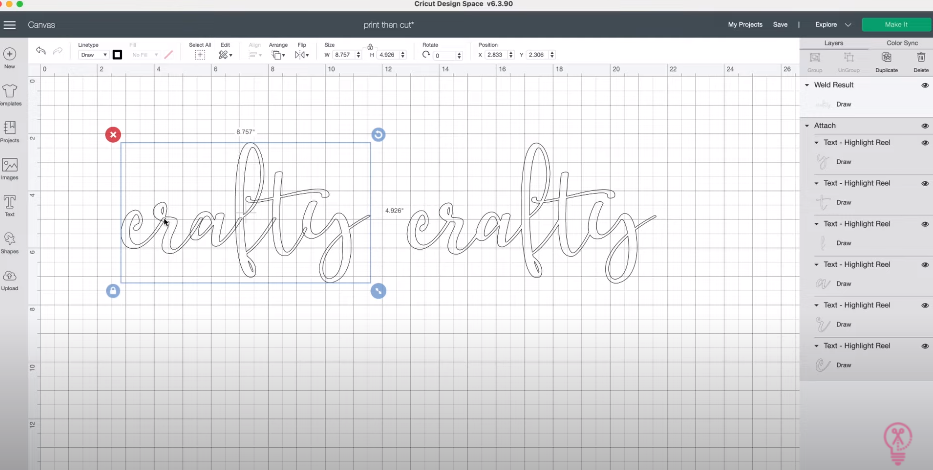Hide the Weld Result layer
933x470 pixels.
coord(925,85)
